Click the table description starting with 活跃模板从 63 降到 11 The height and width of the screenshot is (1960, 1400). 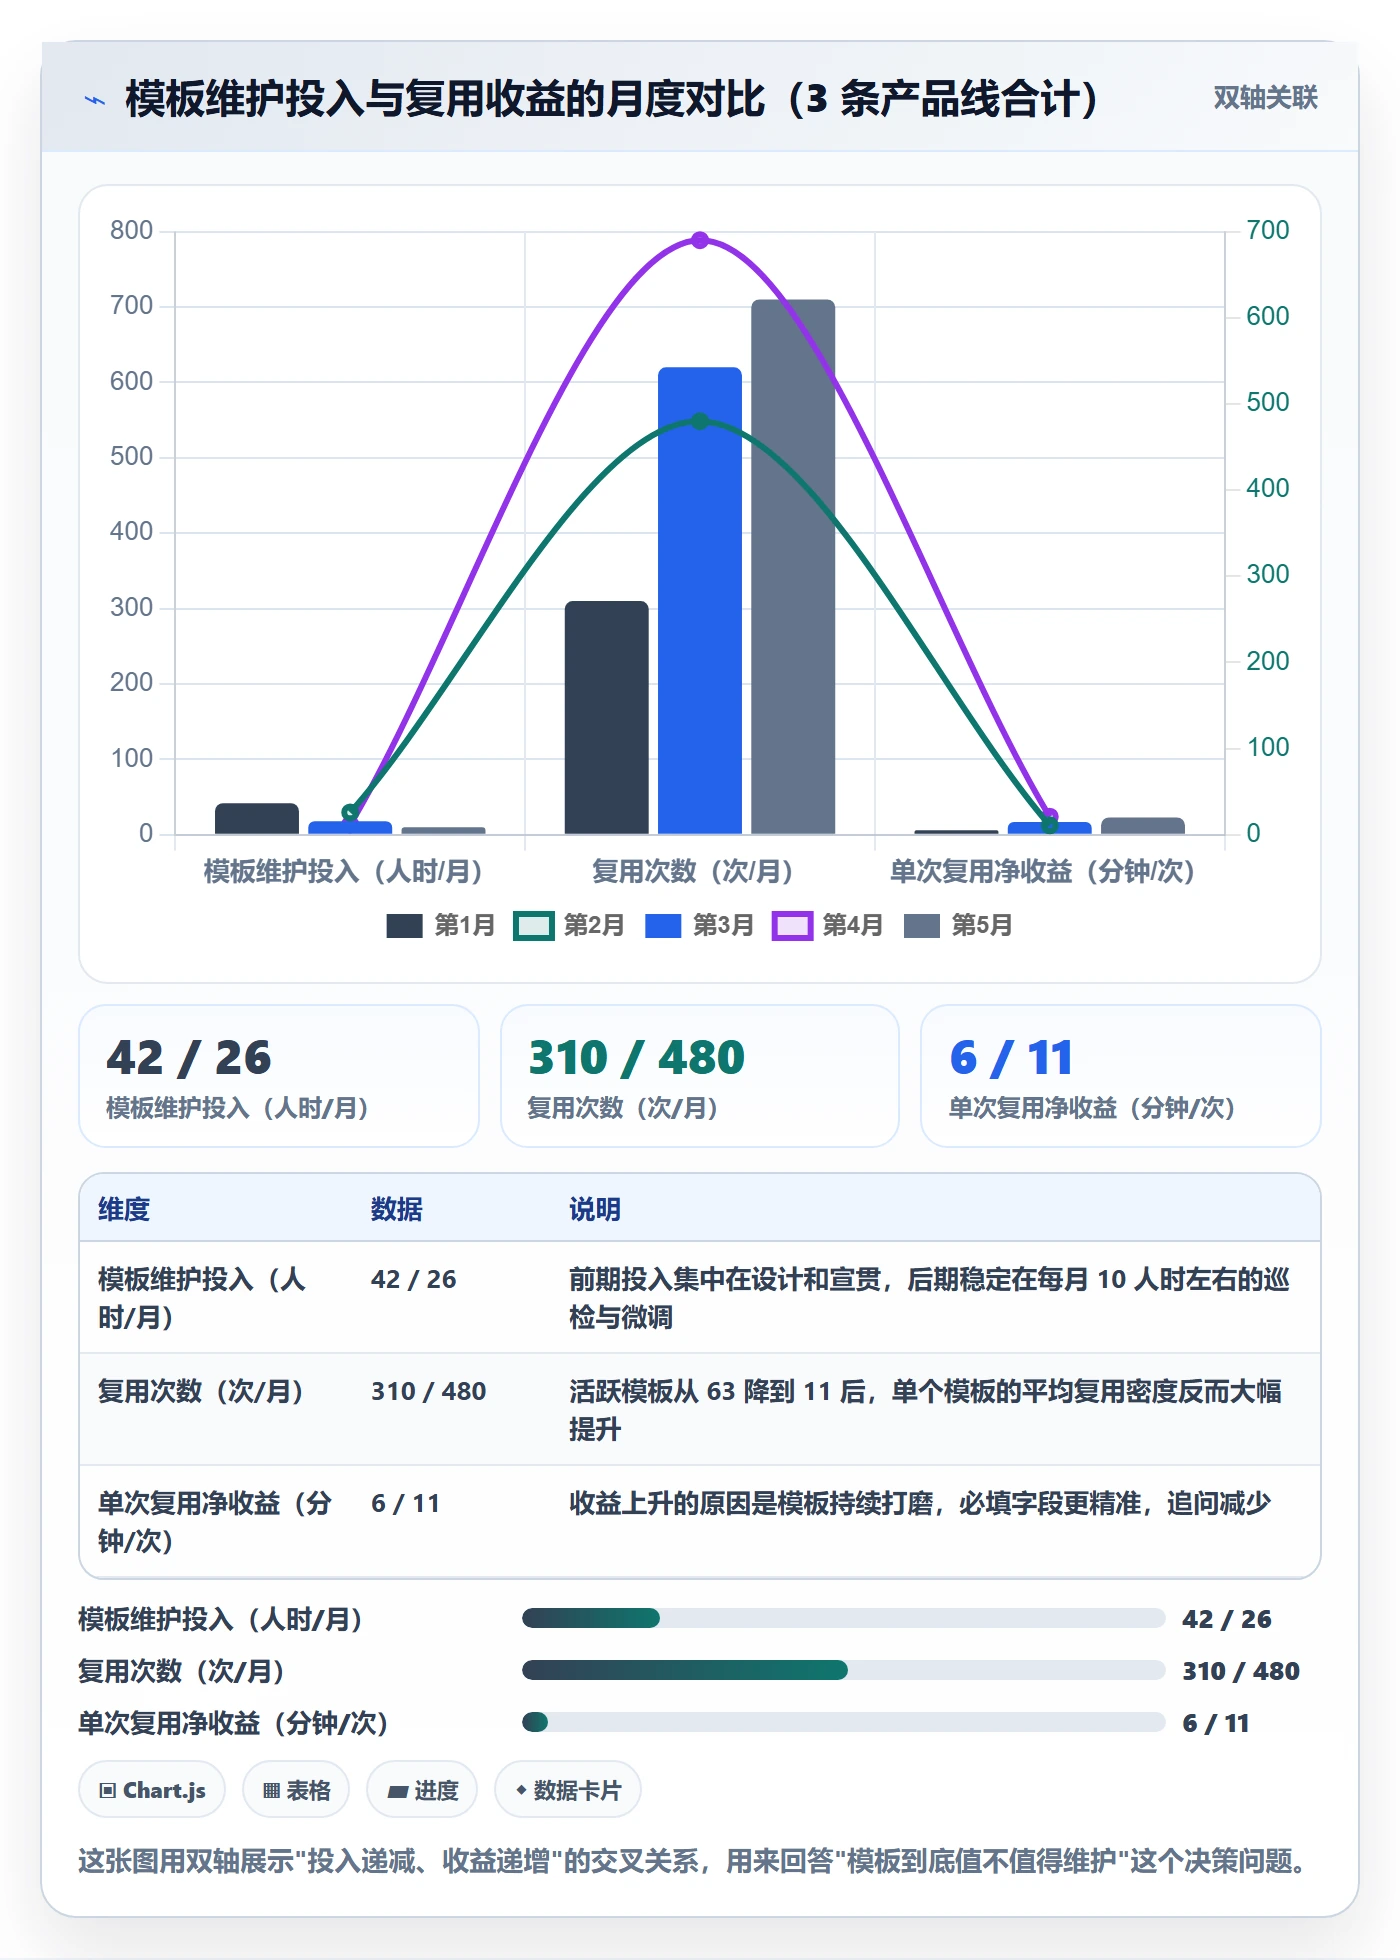pyautogui.click(x=926, y=1410)
